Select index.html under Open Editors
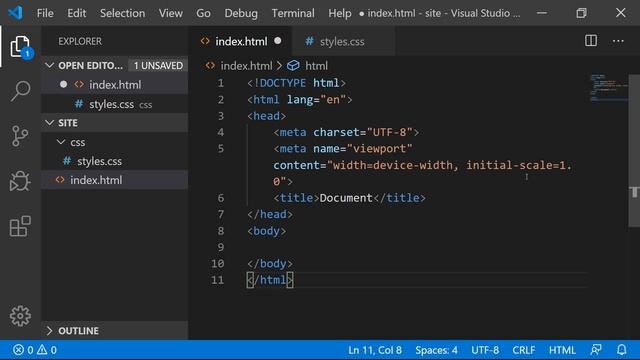 (x=115, y=84)
